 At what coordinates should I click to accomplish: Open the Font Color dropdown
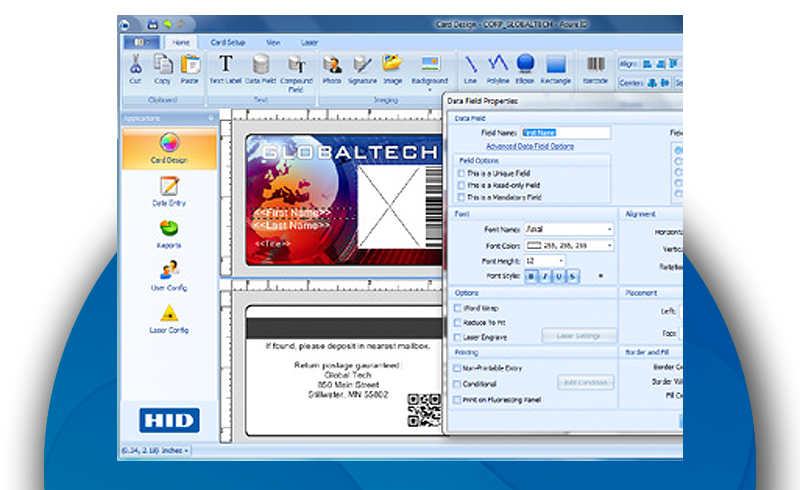(x=609, y=246)
